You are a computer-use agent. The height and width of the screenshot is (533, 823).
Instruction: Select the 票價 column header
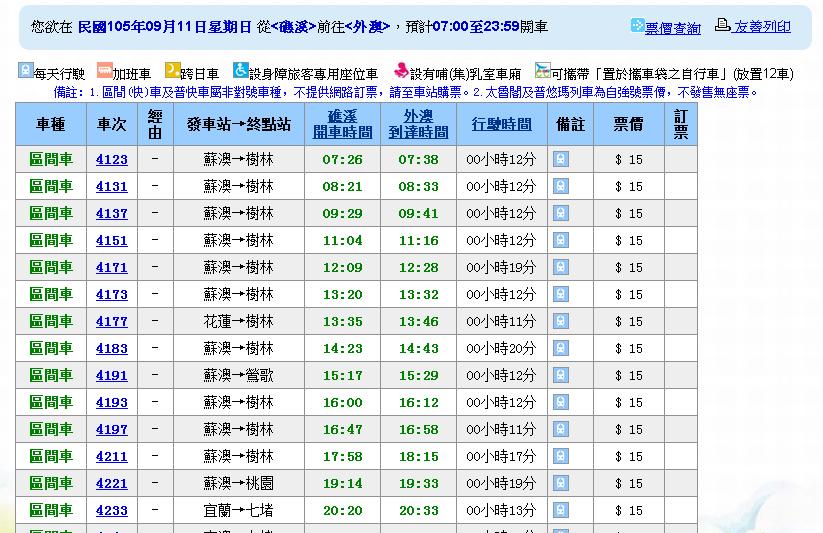pyautogui.click(x=629, y=124)
